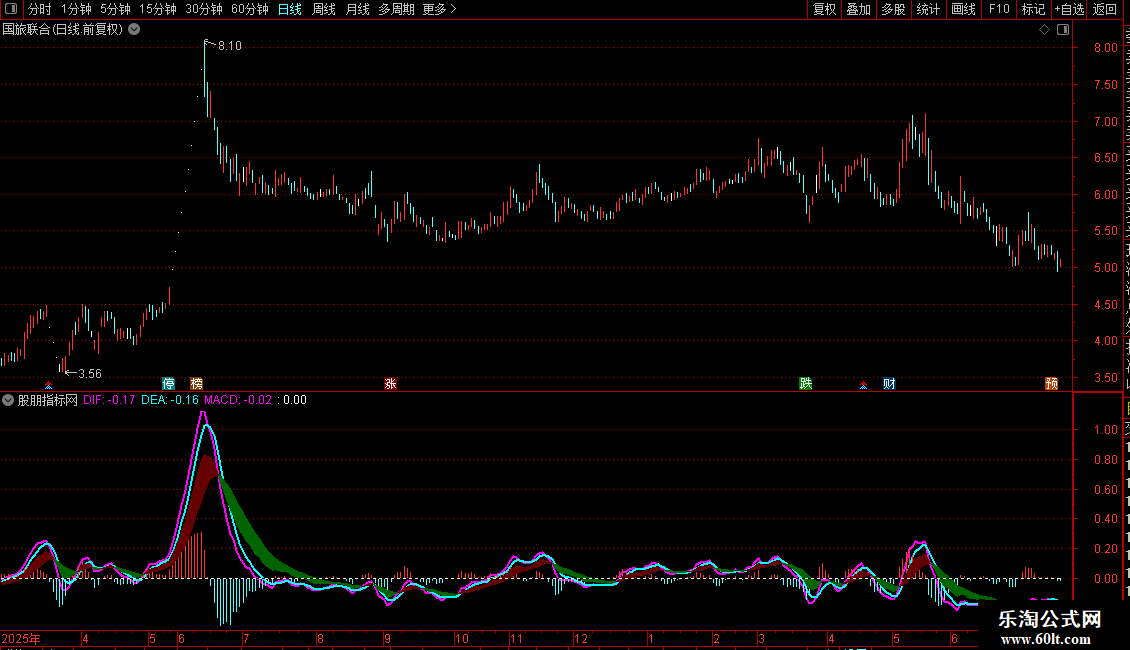Viewport: 1130px width, 650px height.
Task: Click the 2025年 label on time axis
Action: click(21, 638)
